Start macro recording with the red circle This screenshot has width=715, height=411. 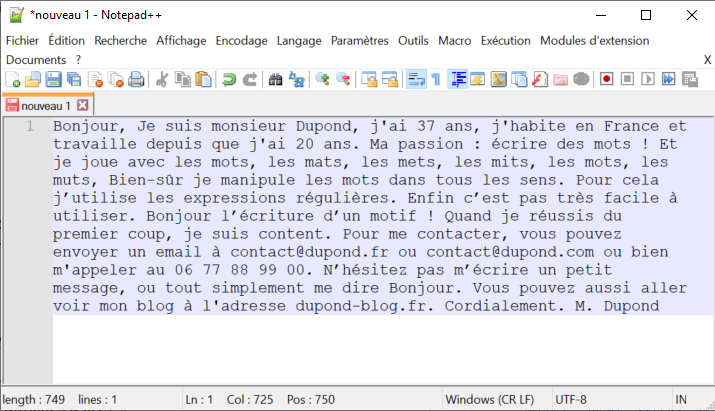[607, 79]
